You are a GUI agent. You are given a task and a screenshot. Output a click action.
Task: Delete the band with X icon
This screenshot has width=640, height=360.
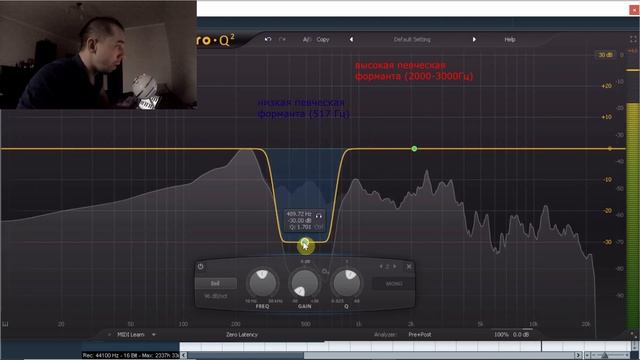pyautogui.click(x=409, y=266)
